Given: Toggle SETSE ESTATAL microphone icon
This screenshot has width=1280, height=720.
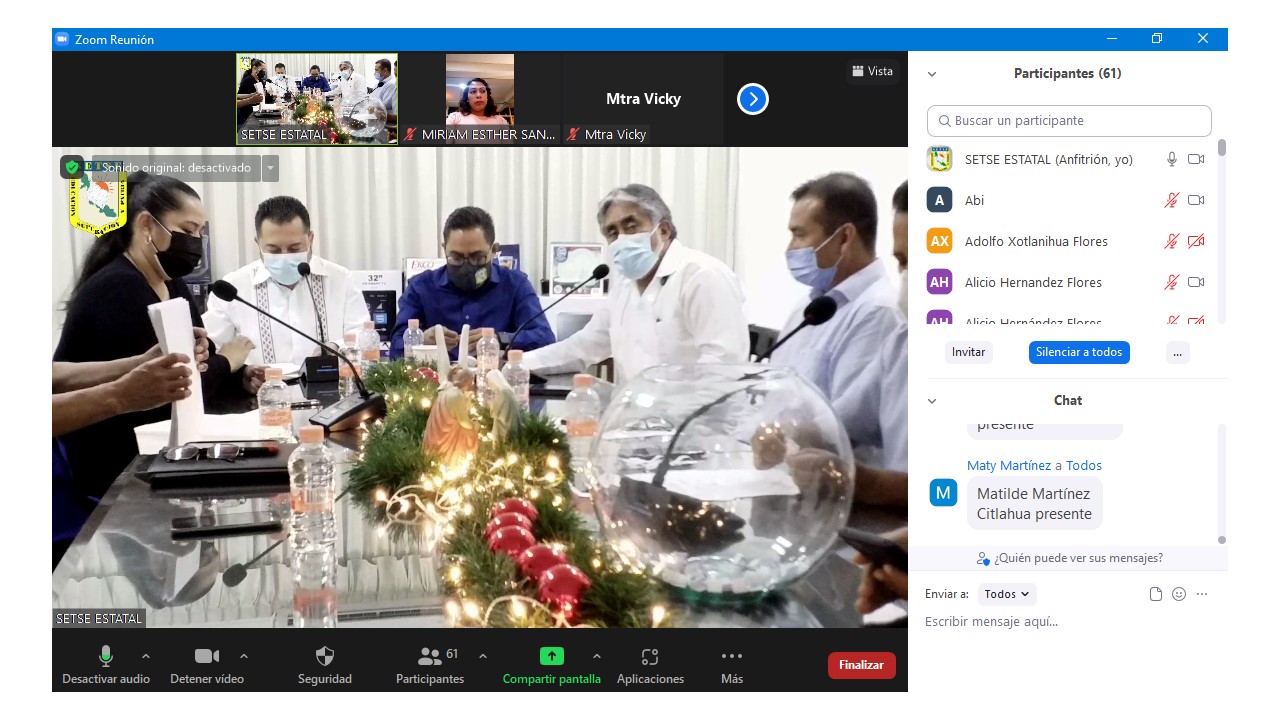Looking at the screenshot, I should tap(1172, 159).
